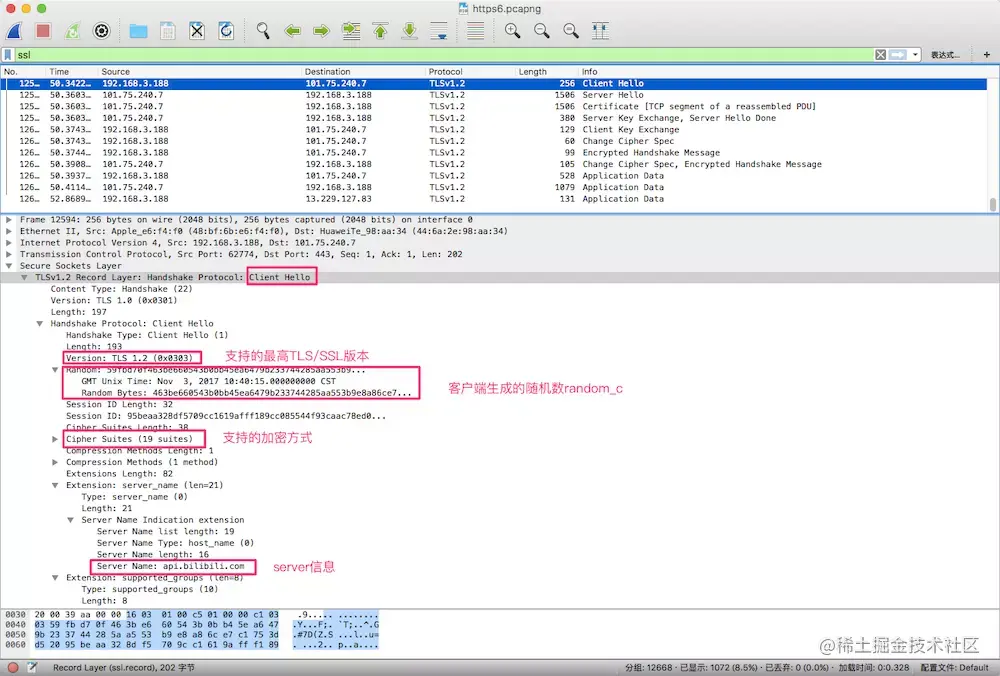Open Find Packet magnifier icon
Screen dimensions: 1000x676
(263, 31)
